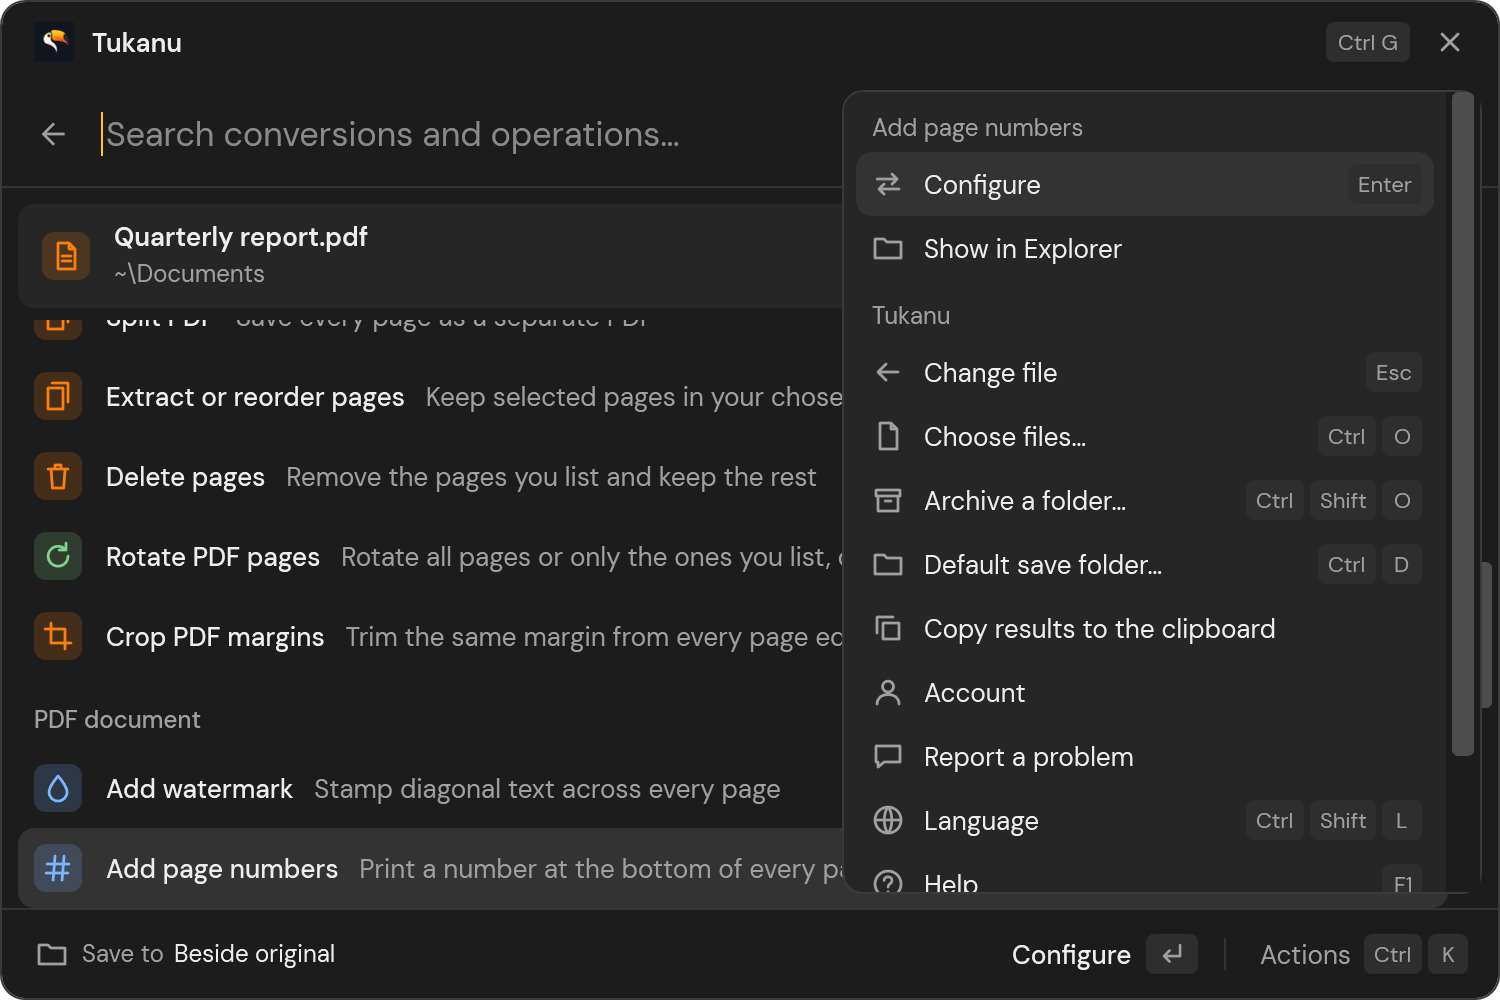1500x1000 pixels.
Task: Click the copy icon beside Copy results to clipboard
Action: point(888,628)
